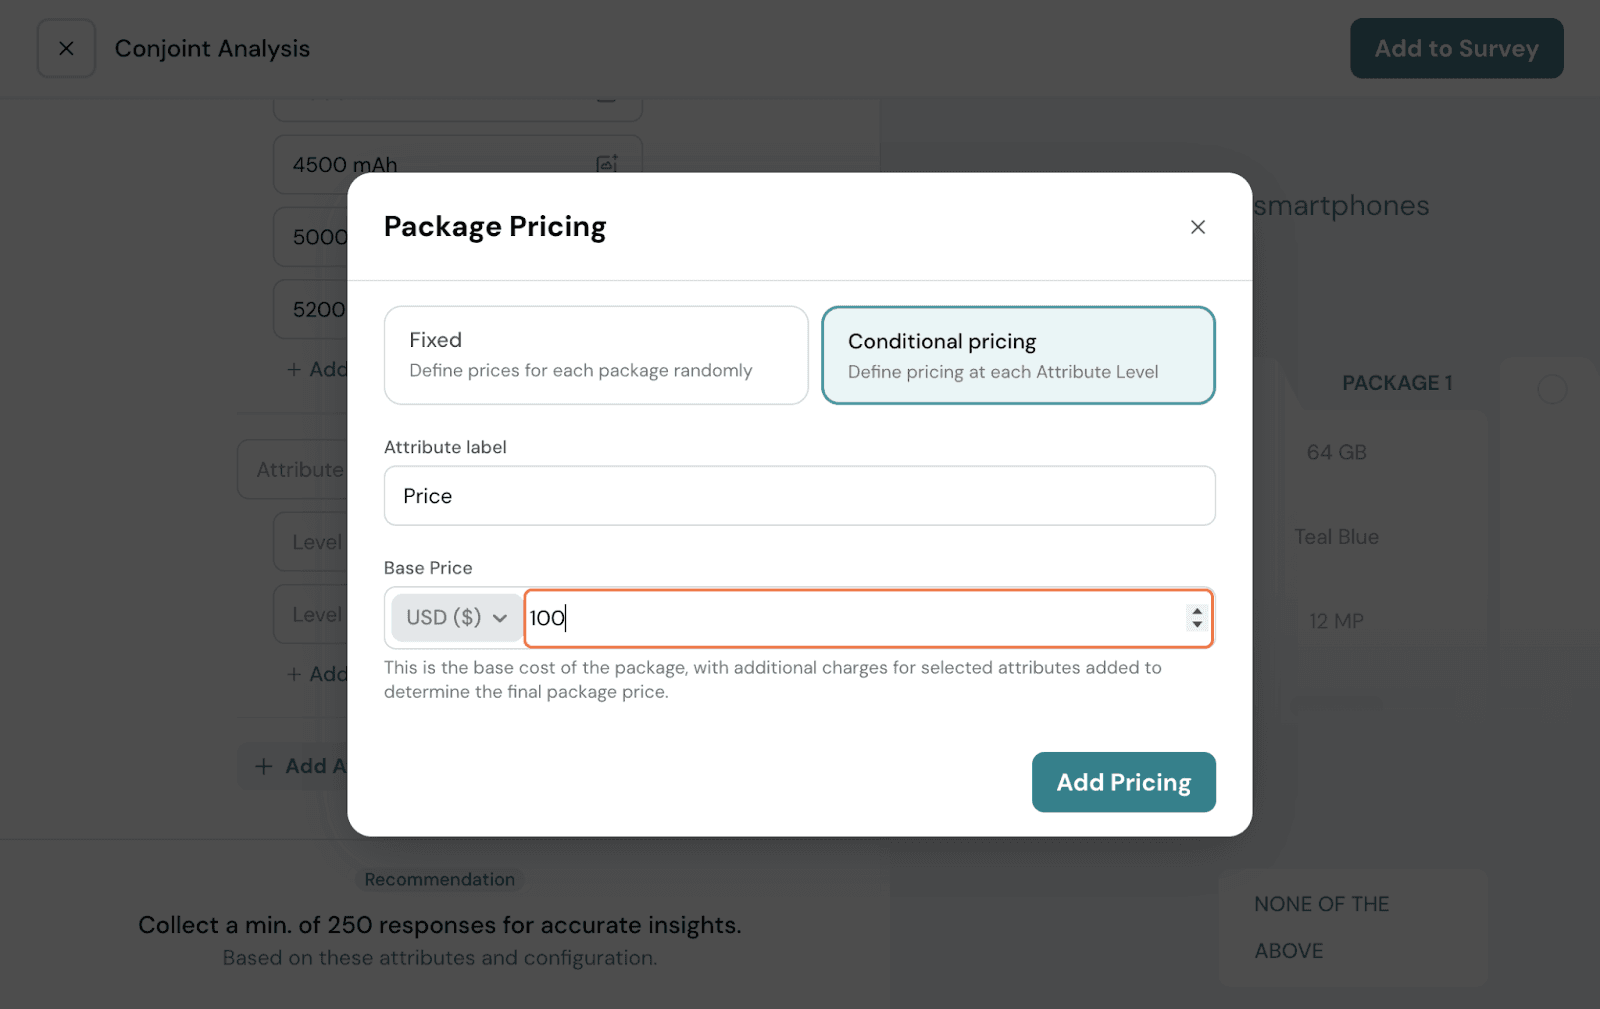Open the USD ($) currency dropdown
Image resolution: width=1600 pixels, height=1009 pixels.
point(456,618)
